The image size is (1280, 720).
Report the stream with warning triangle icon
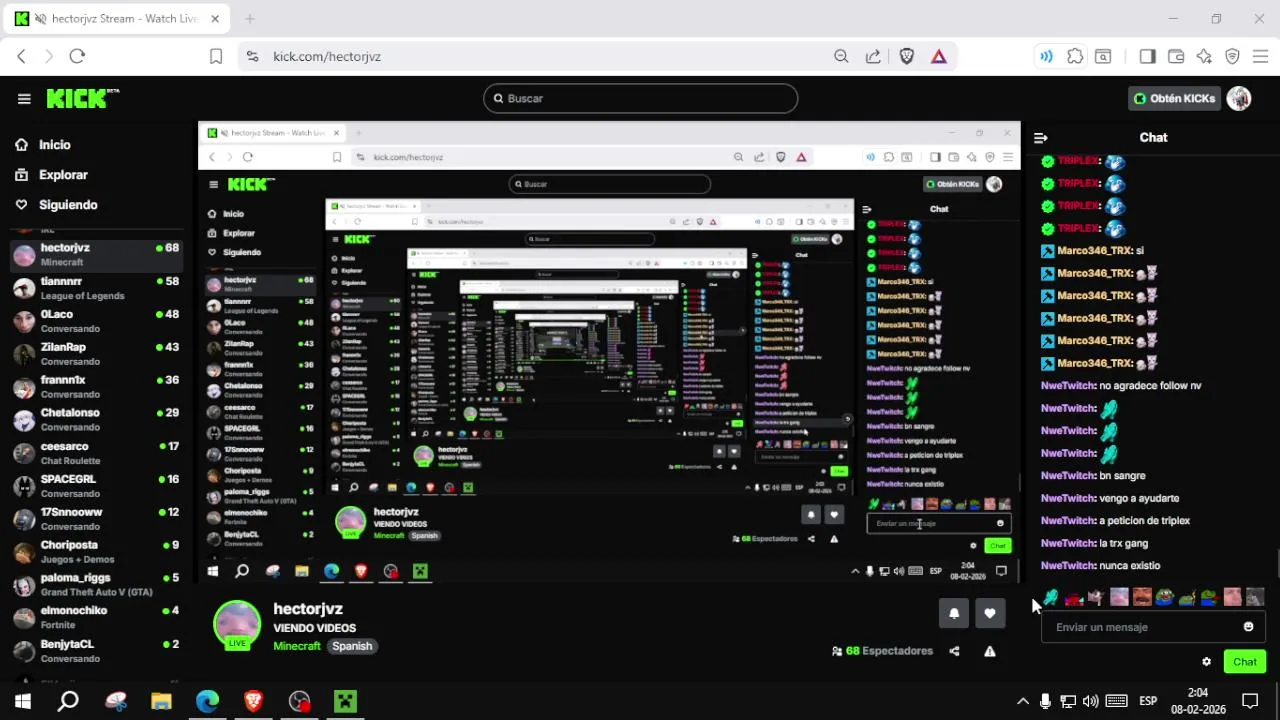pyautogui.click(x=989, y=651)
